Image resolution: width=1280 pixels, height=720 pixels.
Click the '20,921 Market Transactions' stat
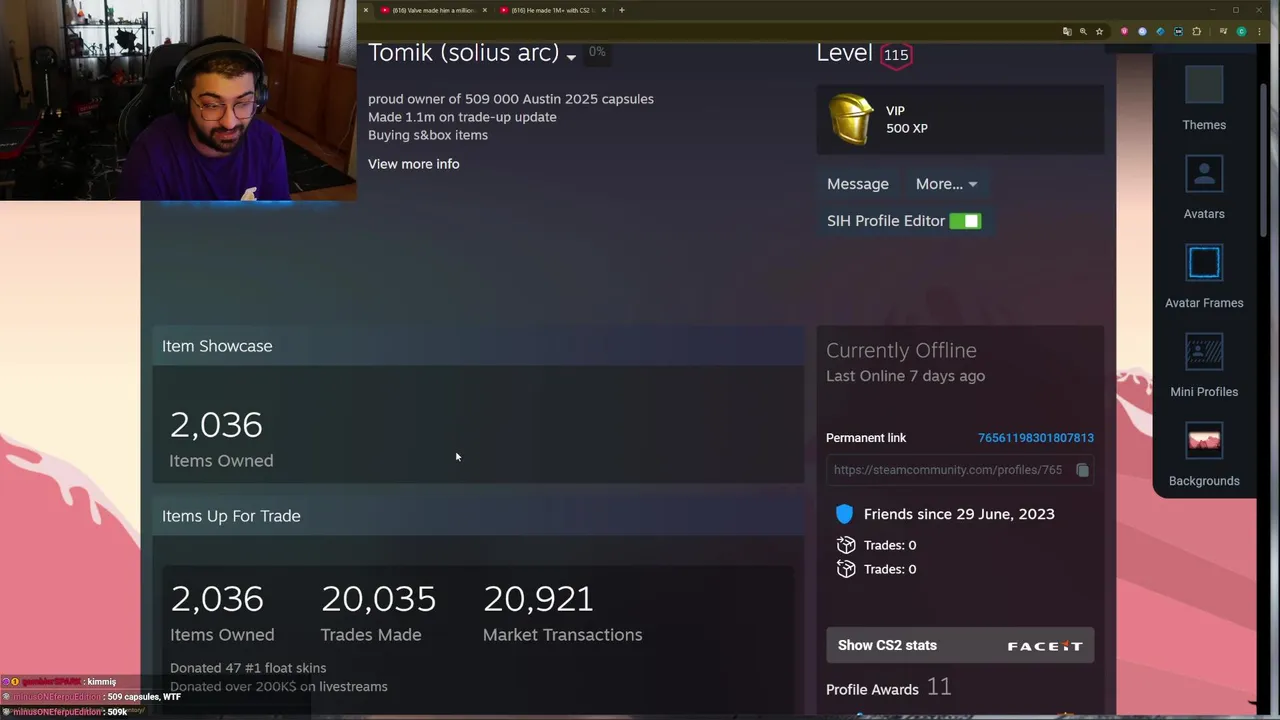click(562, 613)
